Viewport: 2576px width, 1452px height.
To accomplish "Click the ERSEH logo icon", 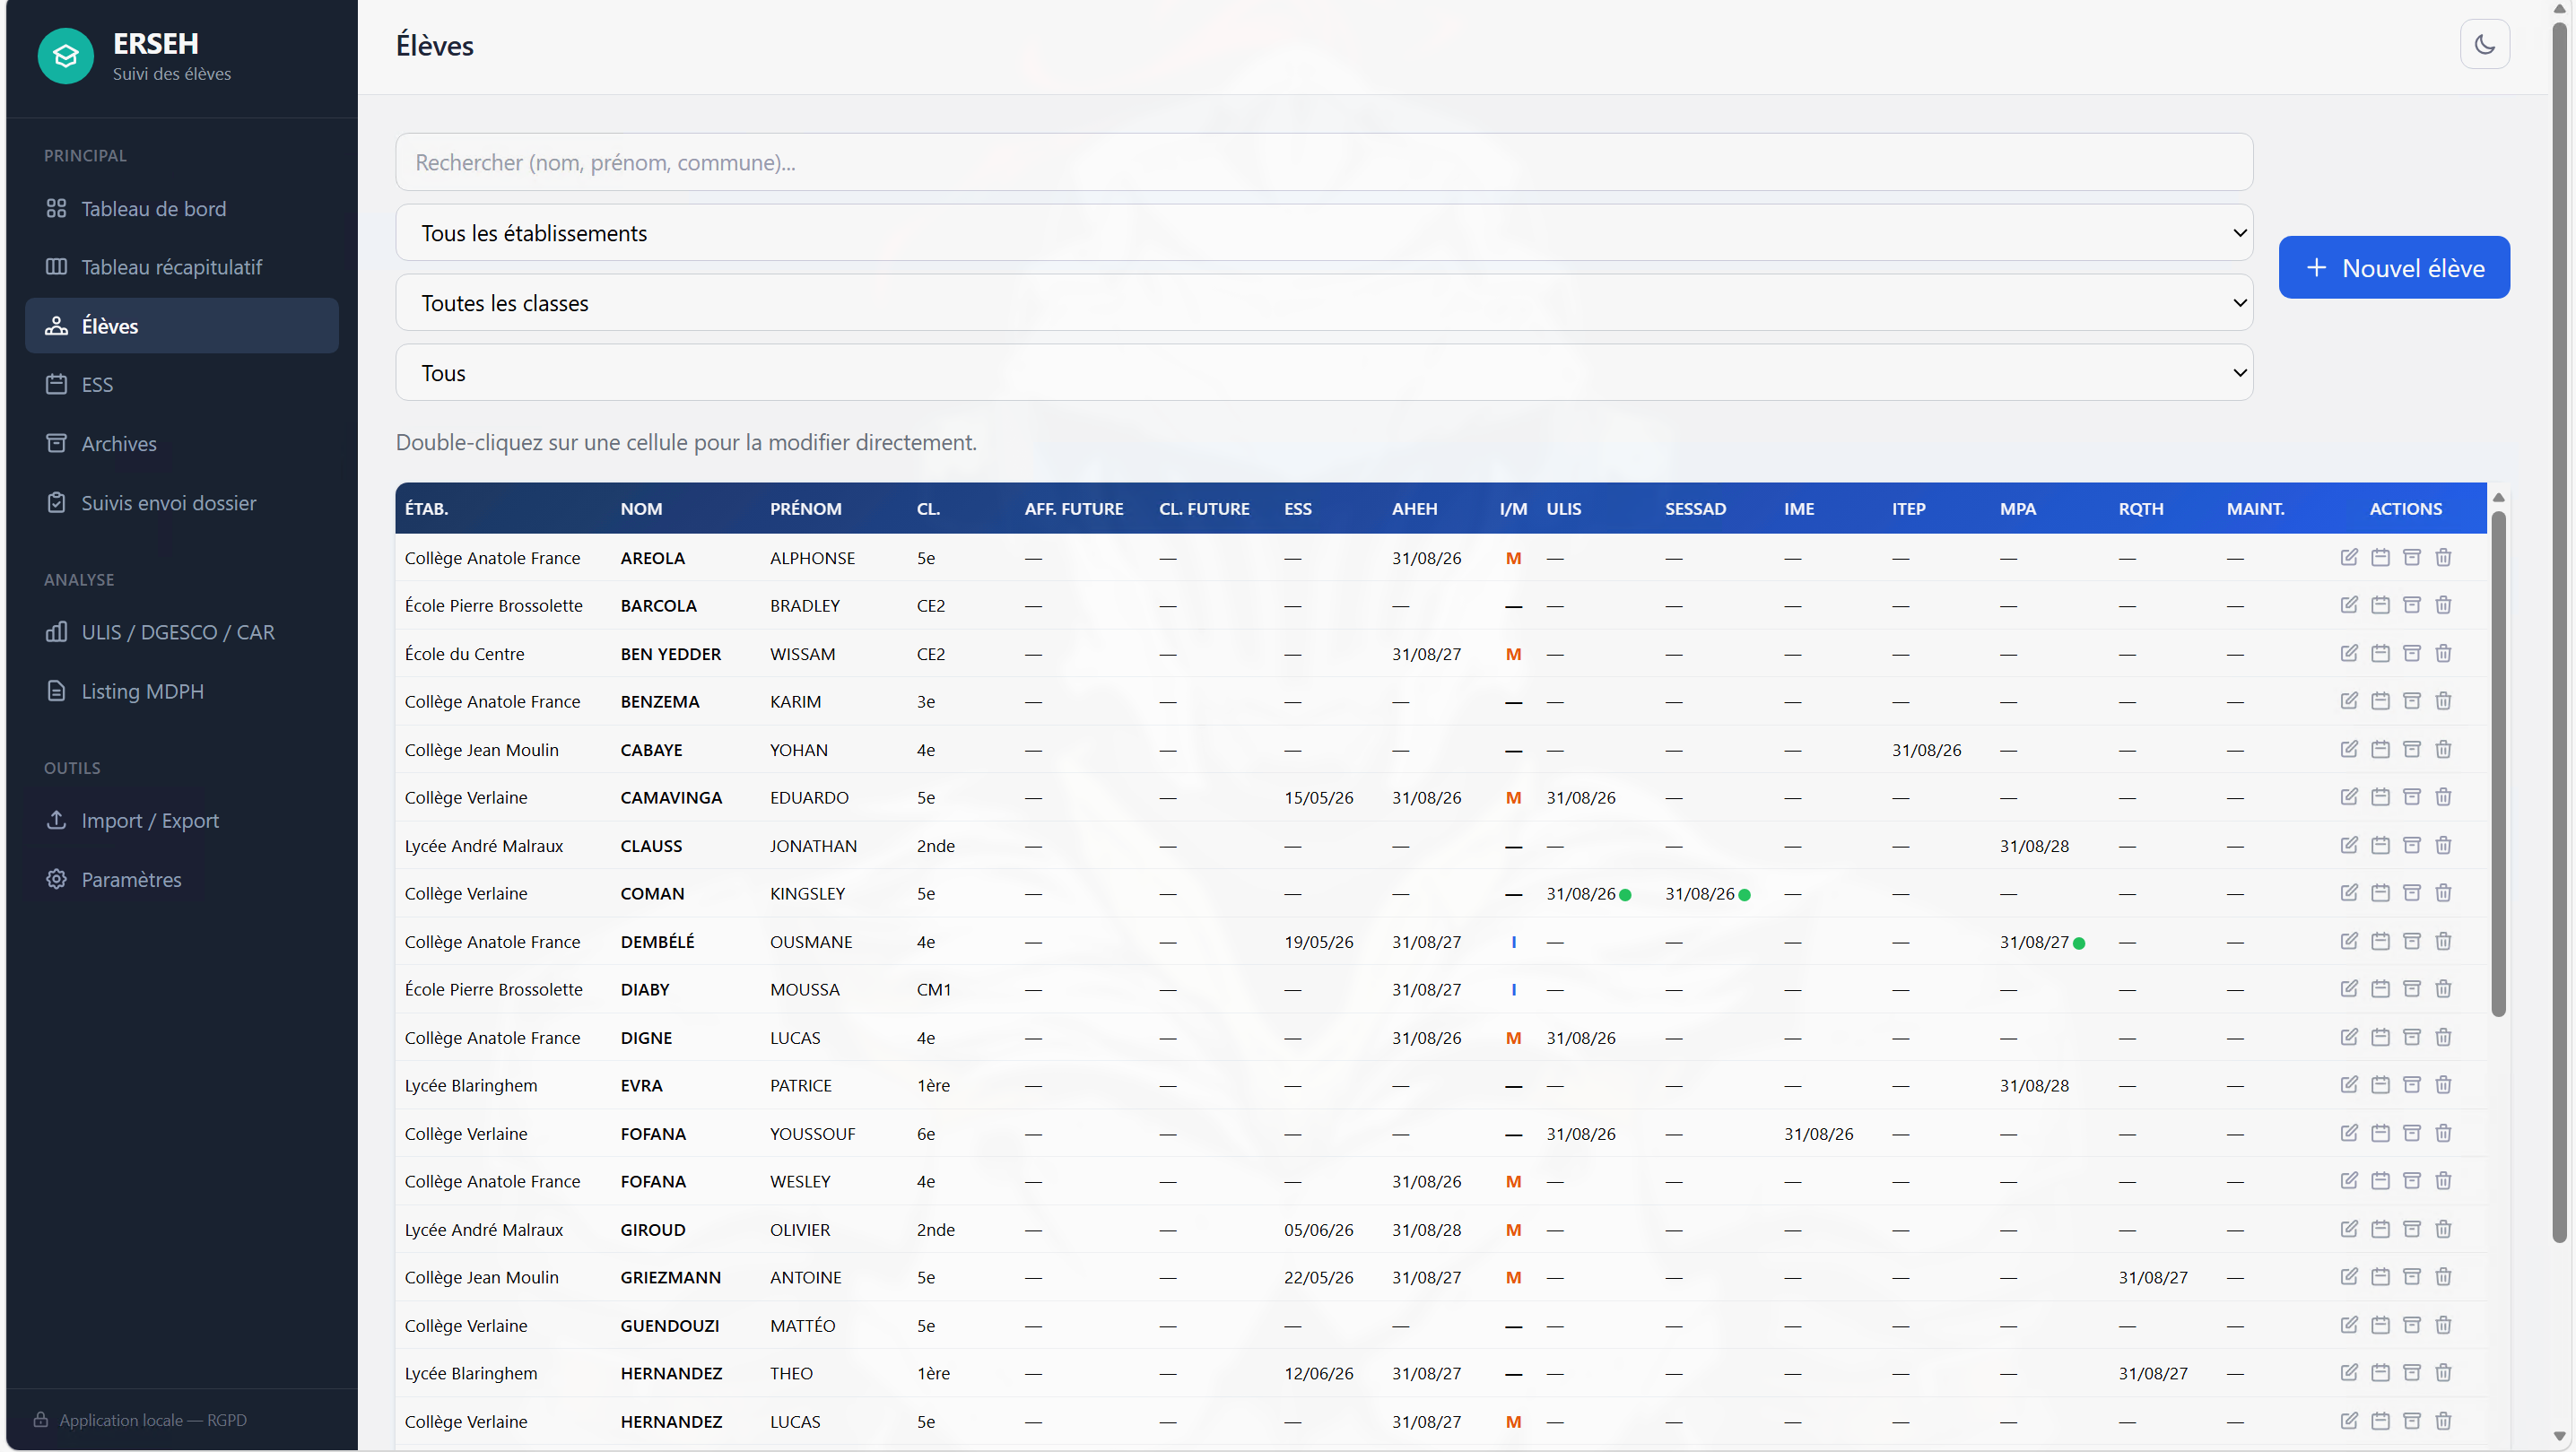I will click(x=66, y=56).
